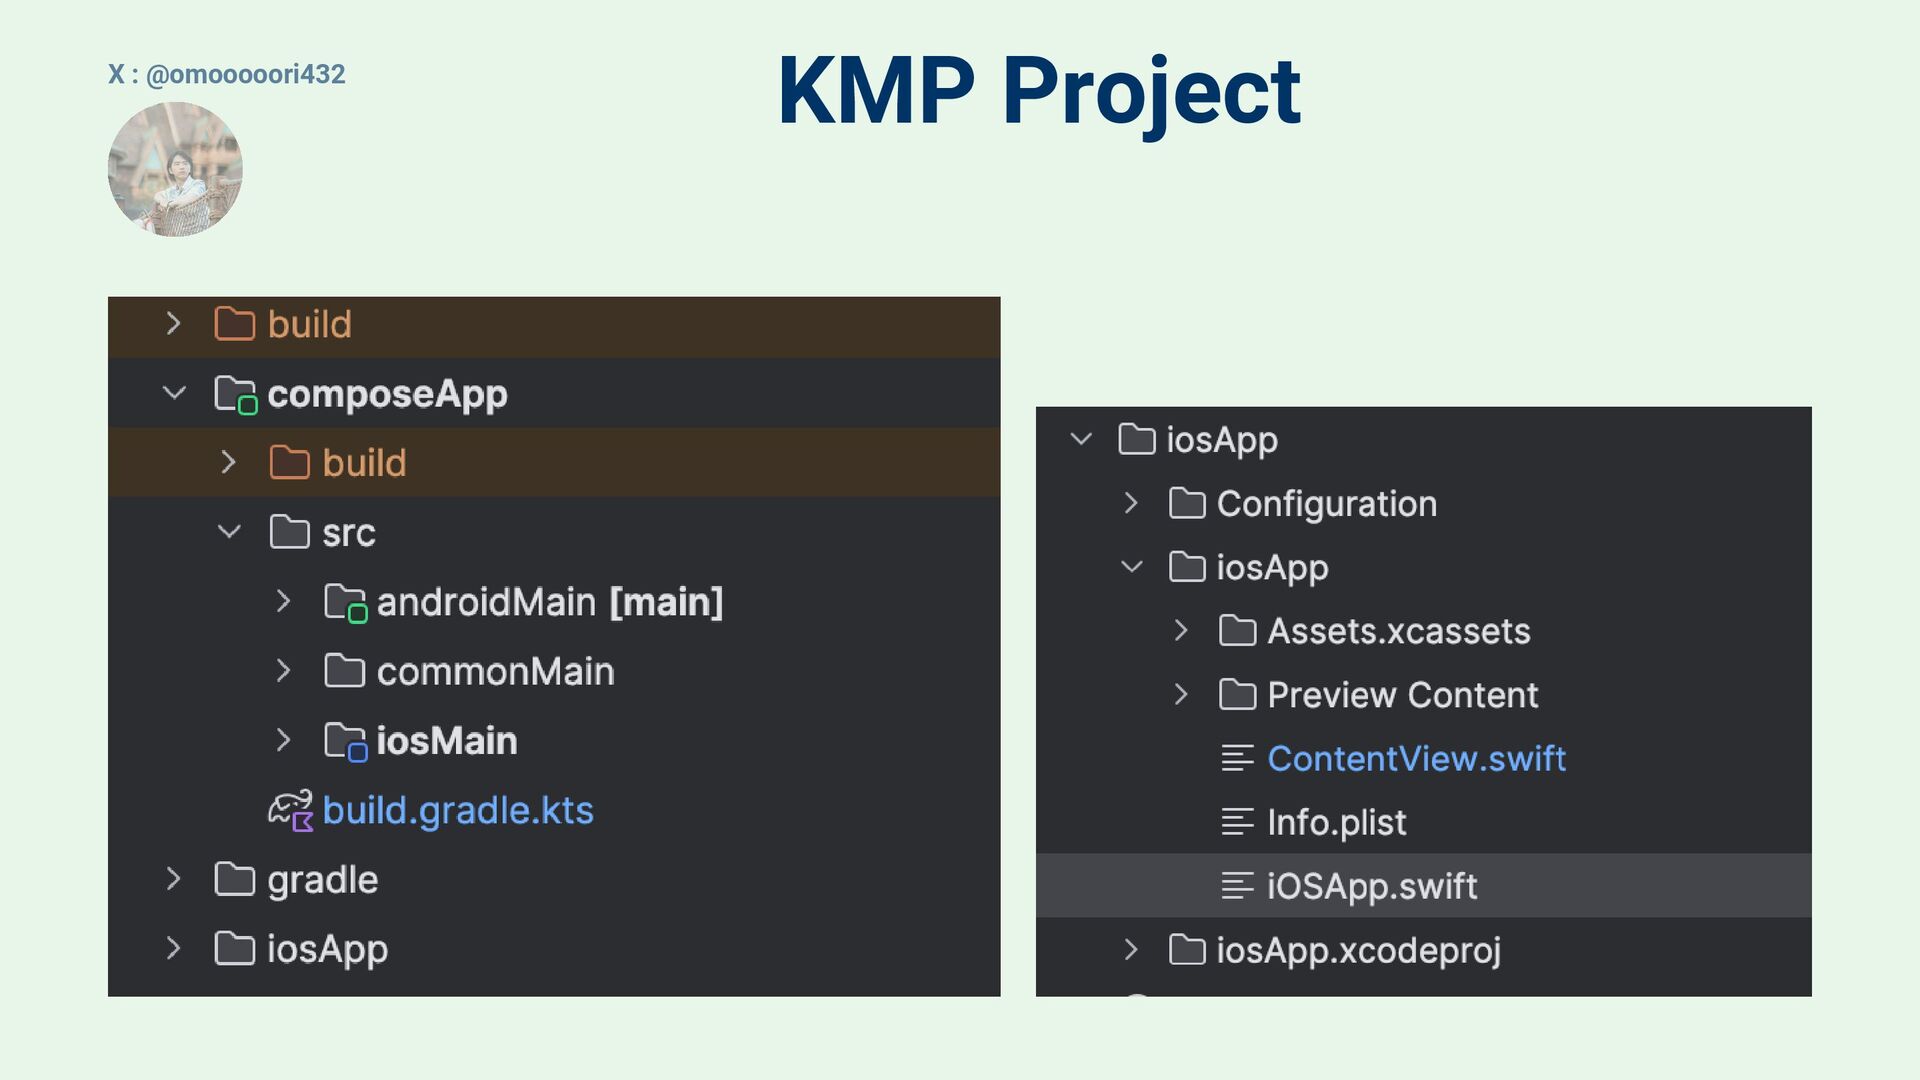
Task: Click the text file icon beside ContentView.swift
Action: click(x=1237, y=759)
